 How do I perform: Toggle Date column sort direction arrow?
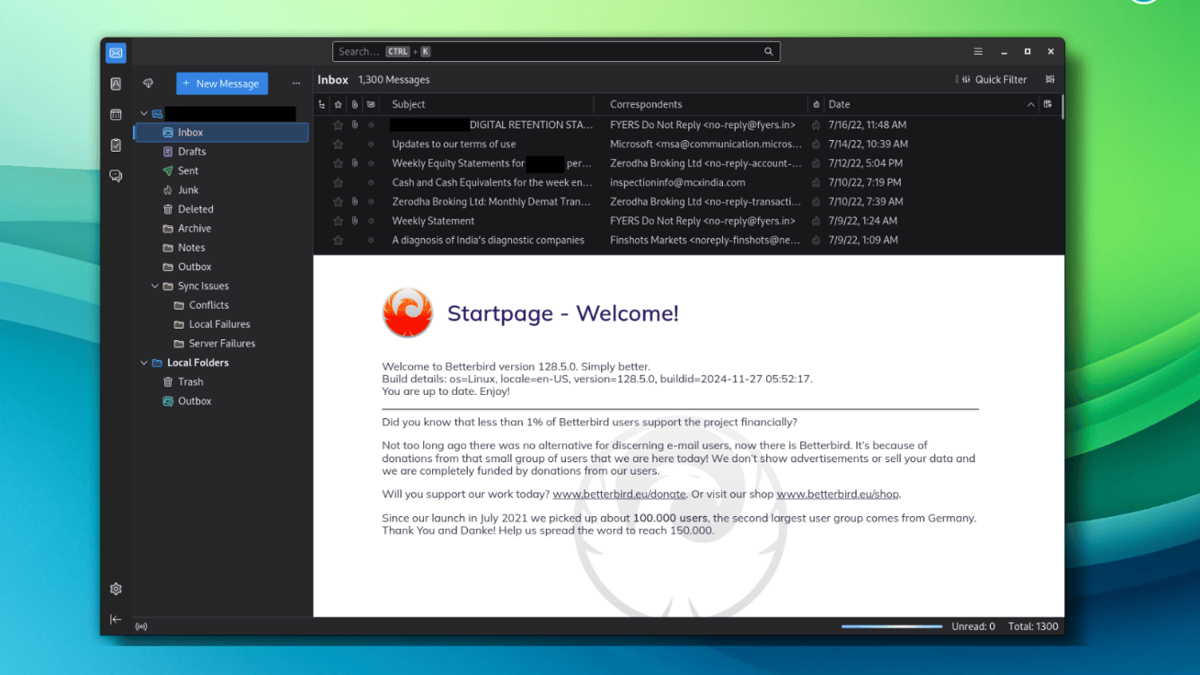[x=1031, y=104]
